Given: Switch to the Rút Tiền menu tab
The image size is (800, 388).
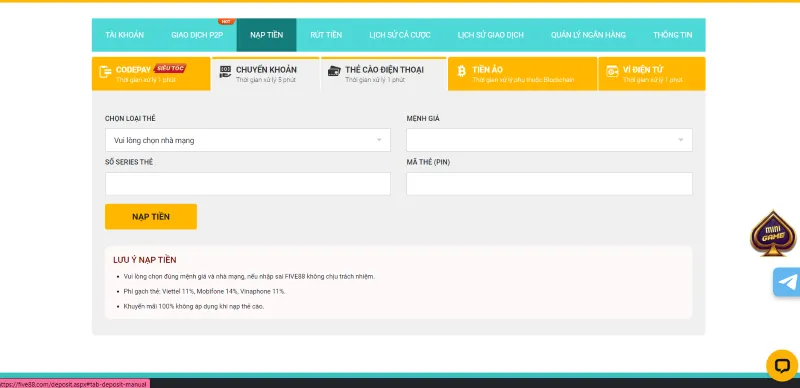Looking at the screenshot, I should pyautogui.click(x=326, y=35).
